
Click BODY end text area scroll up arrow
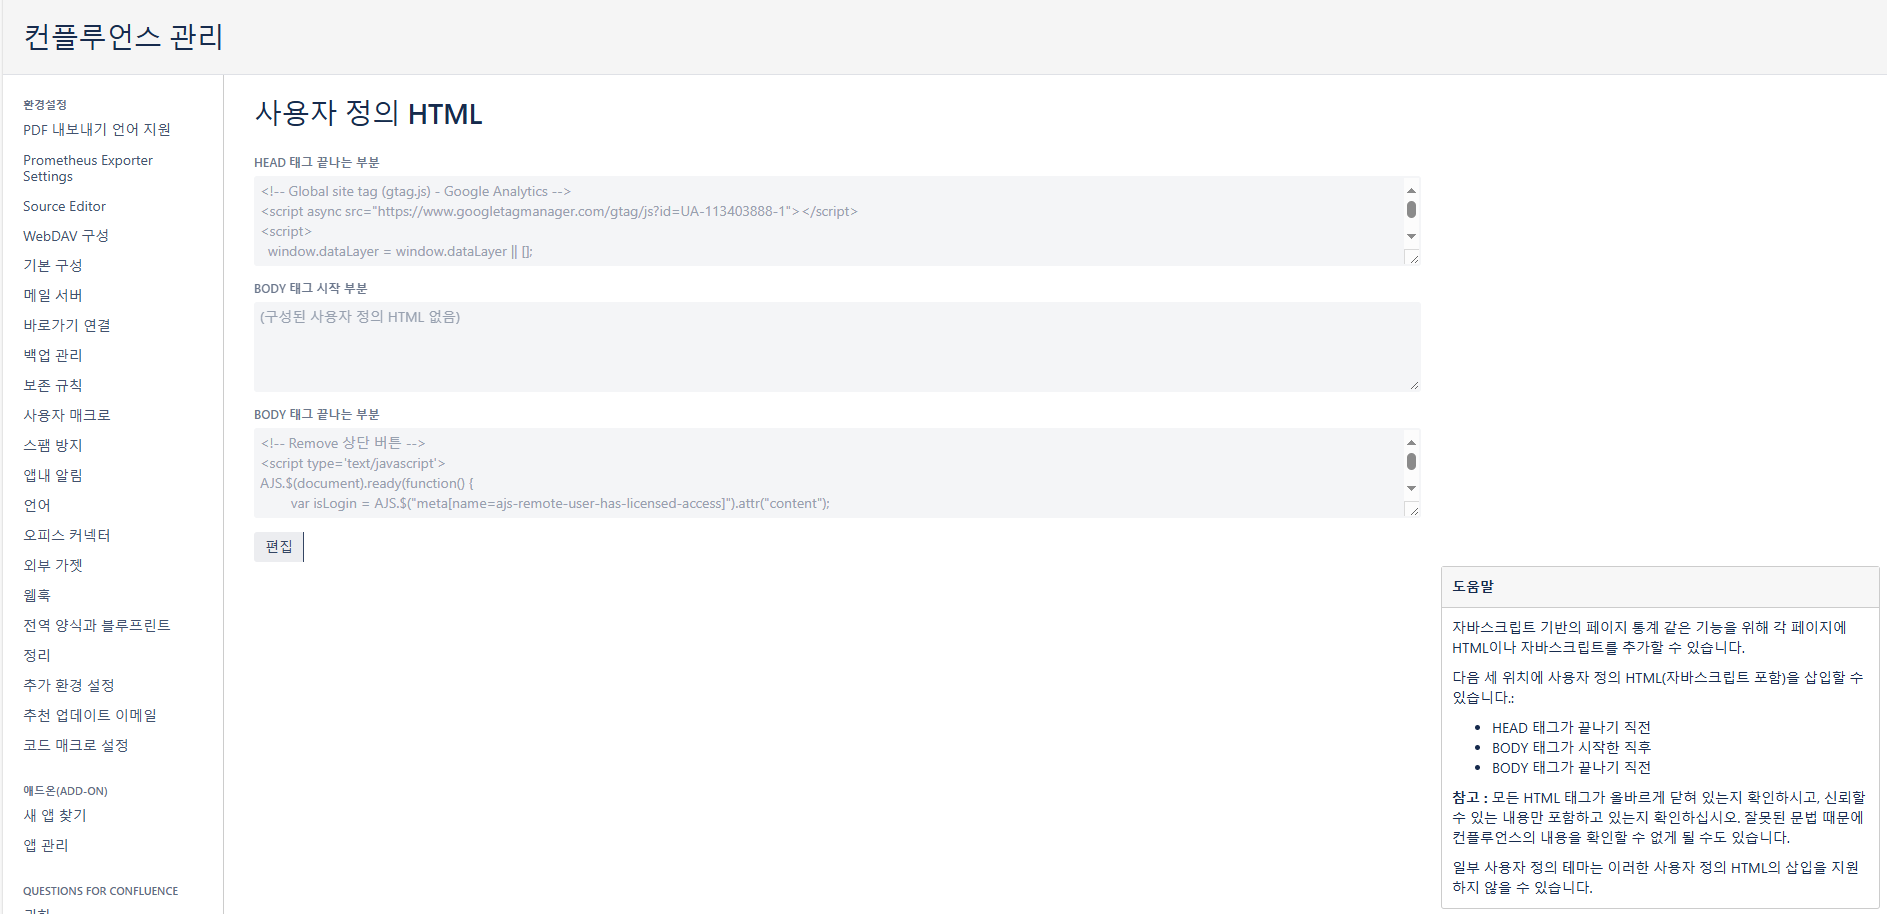(x=1411, y=441)
